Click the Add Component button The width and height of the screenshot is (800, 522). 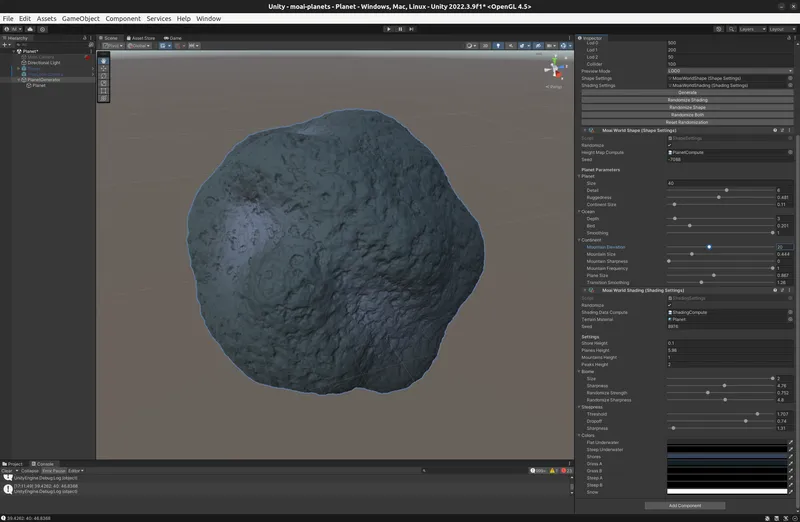(x=686, y=505)
